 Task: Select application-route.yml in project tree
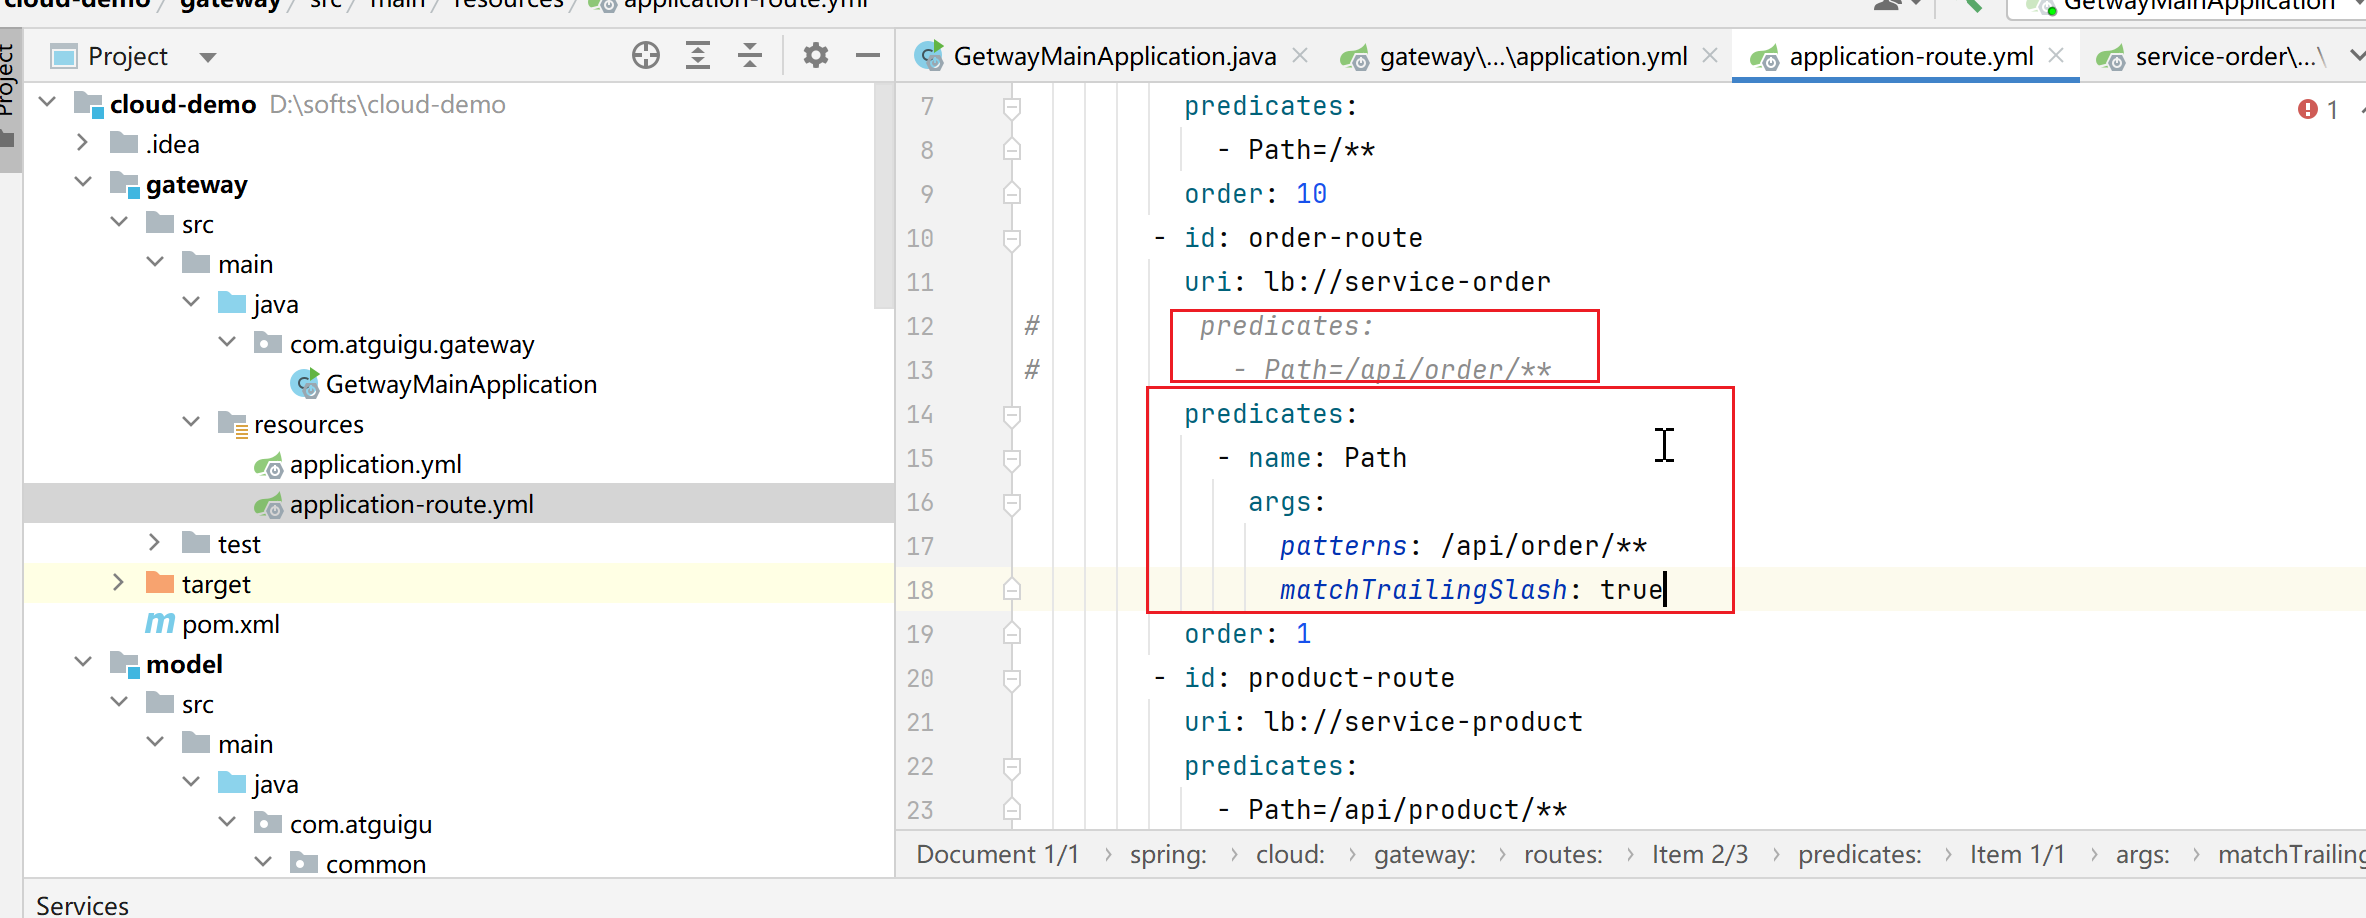pos(411,504)
